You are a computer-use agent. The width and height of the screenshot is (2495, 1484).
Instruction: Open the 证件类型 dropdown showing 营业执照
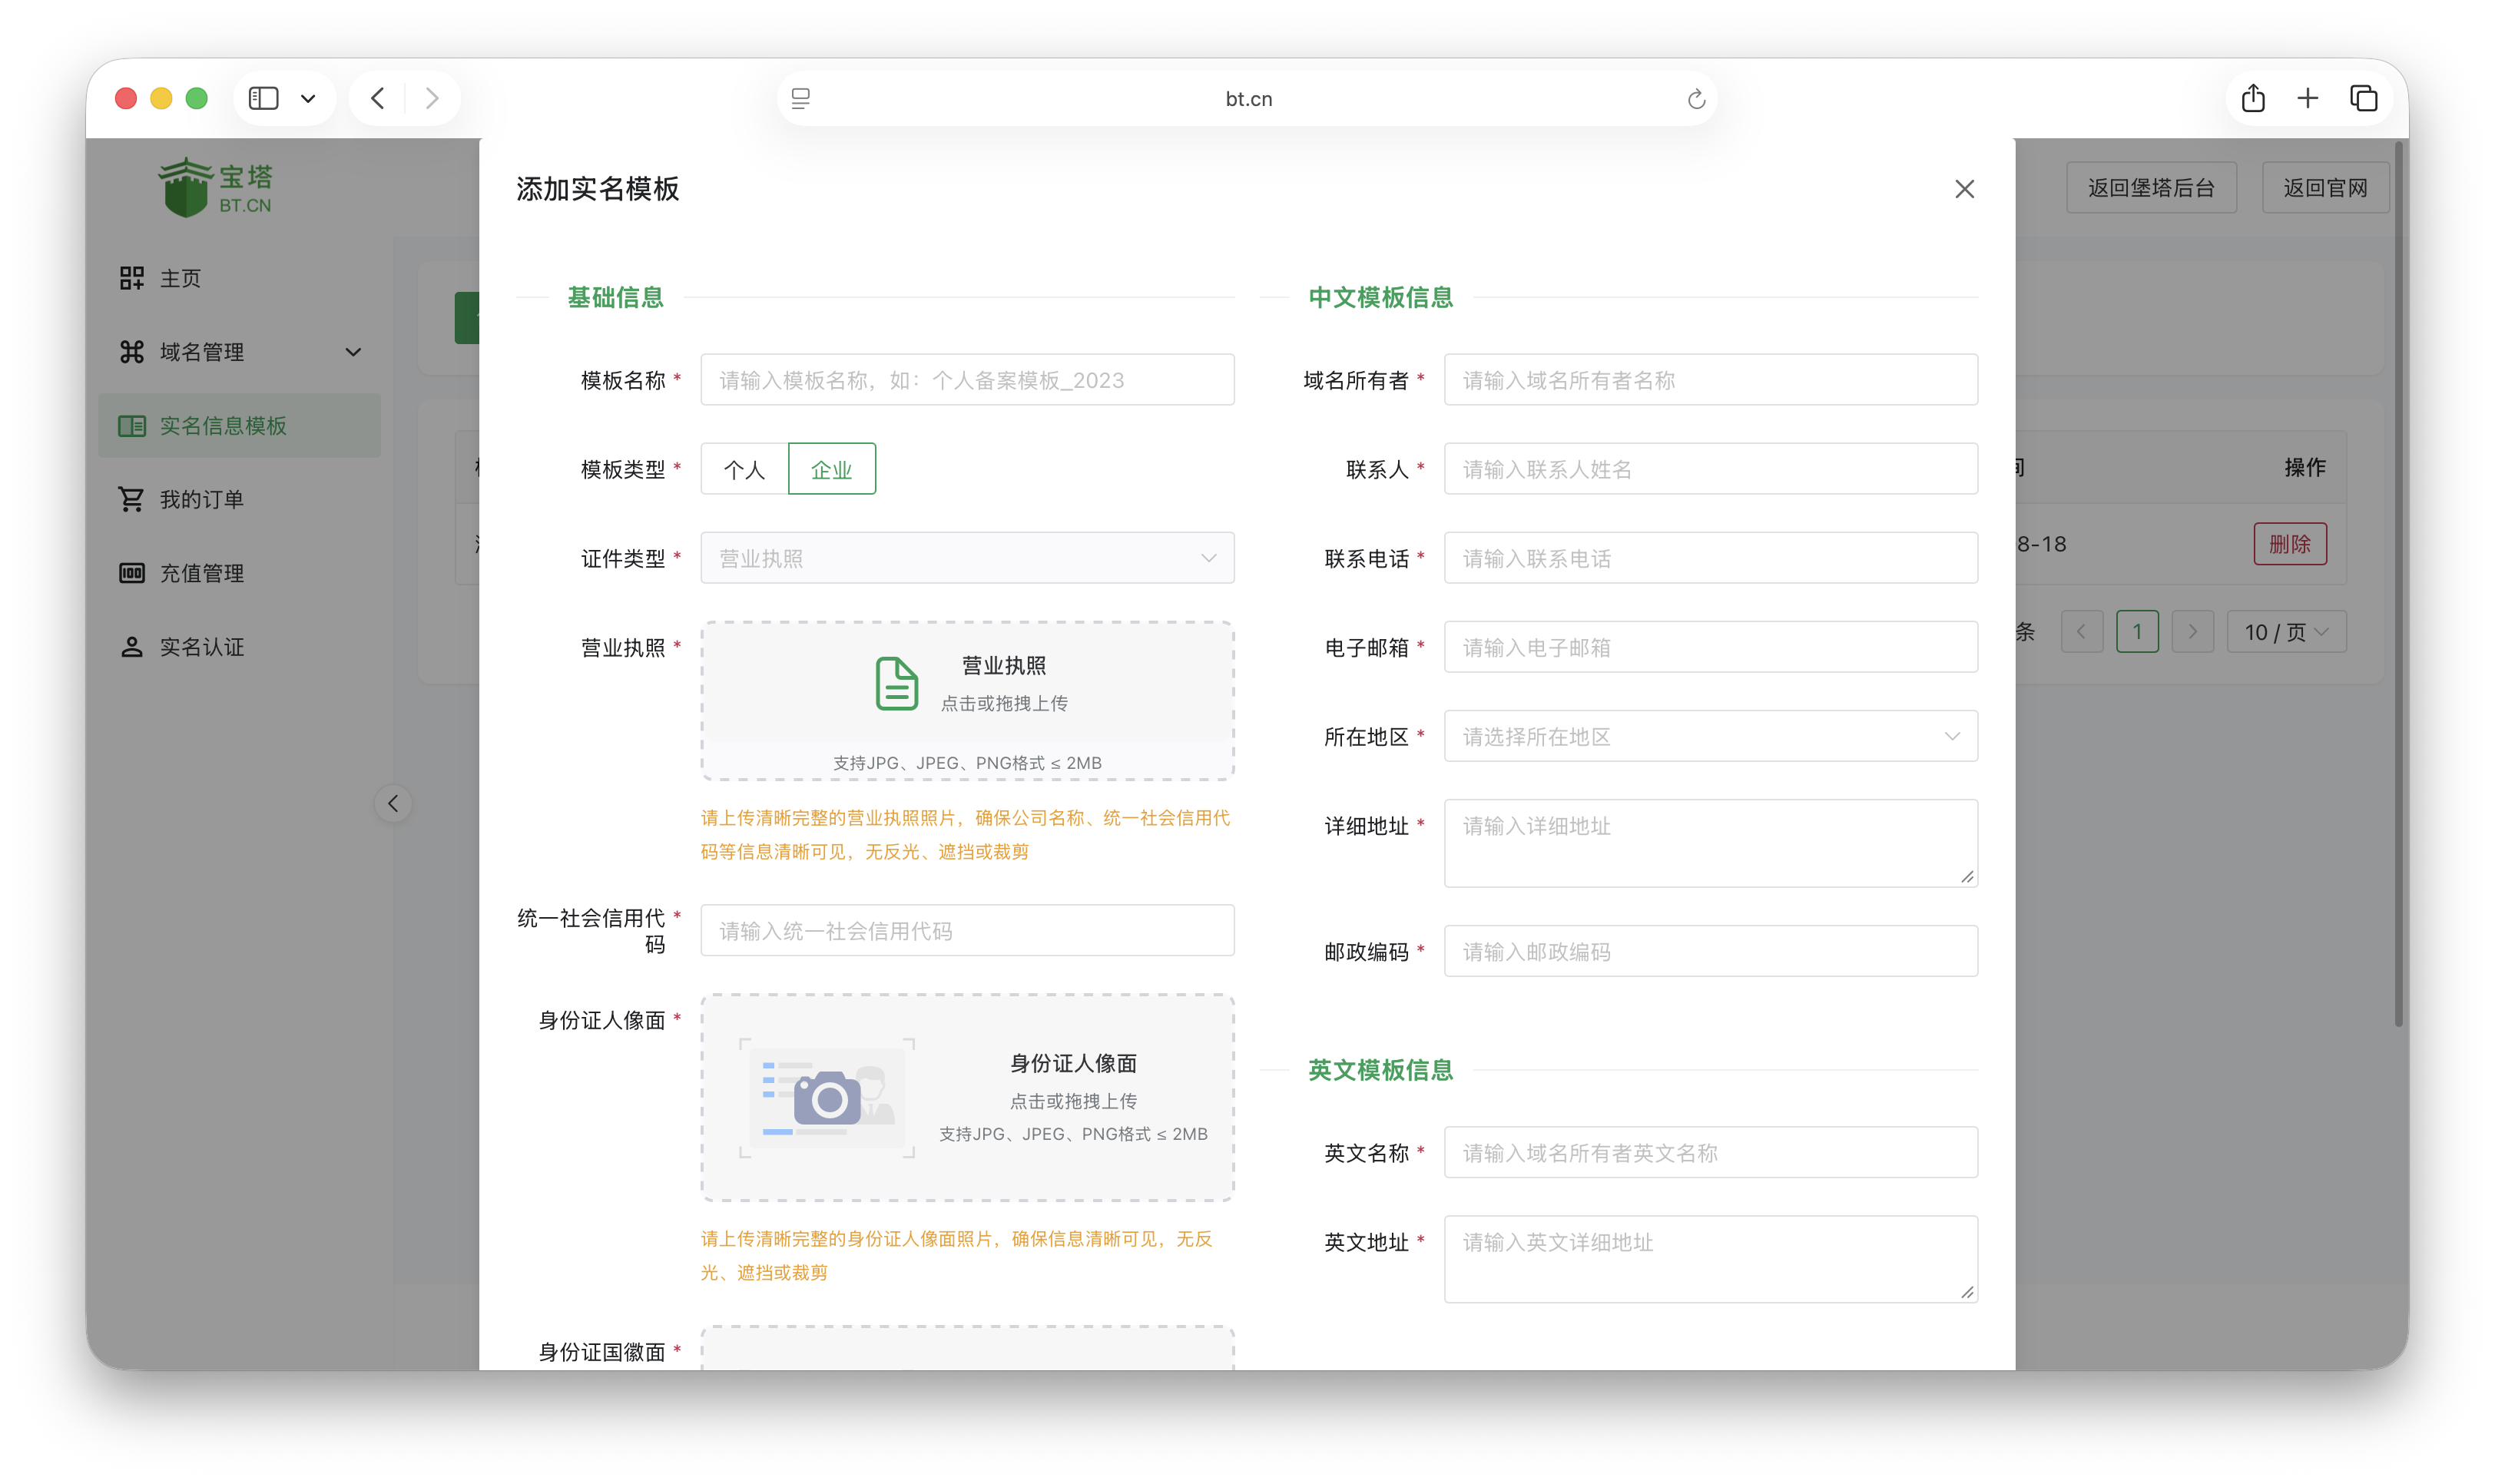coord(966,557)
